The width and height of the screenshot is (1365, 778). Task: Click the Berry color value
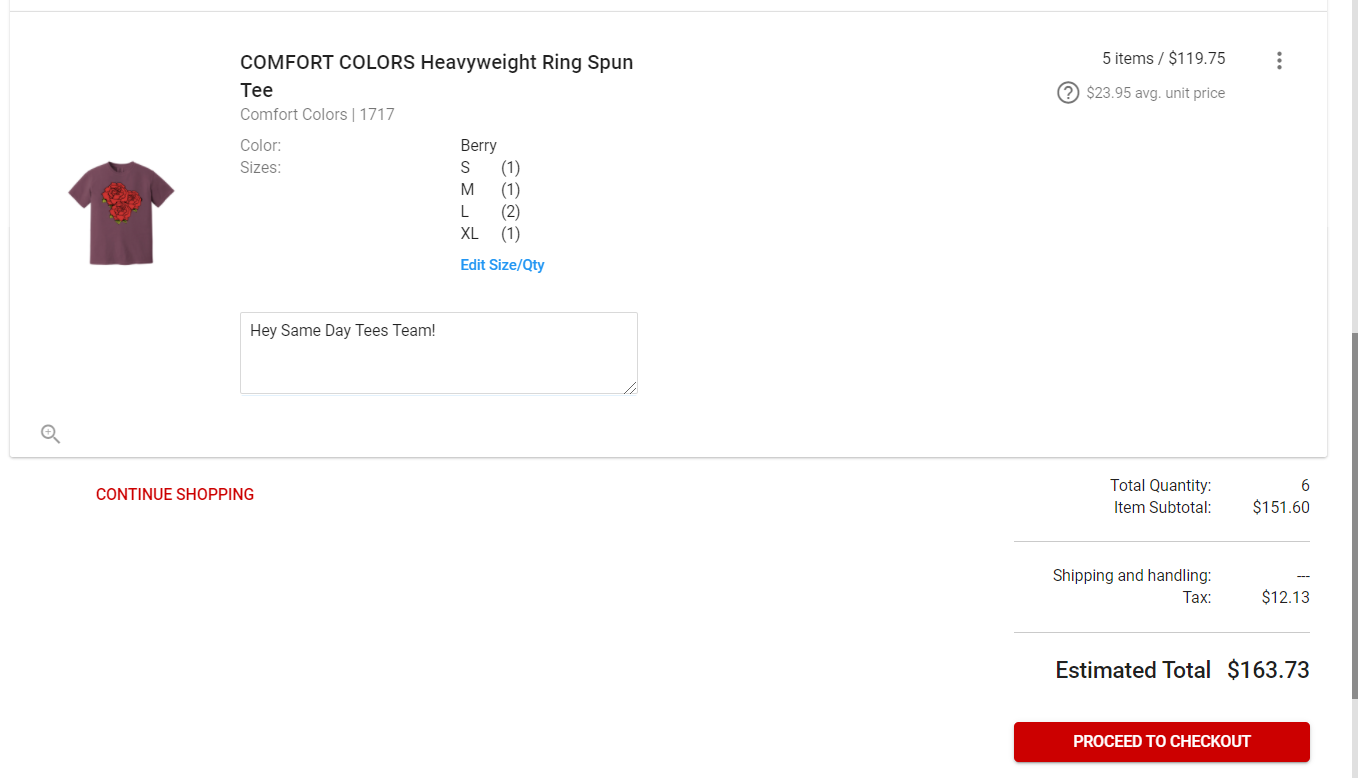coord(479,146)
